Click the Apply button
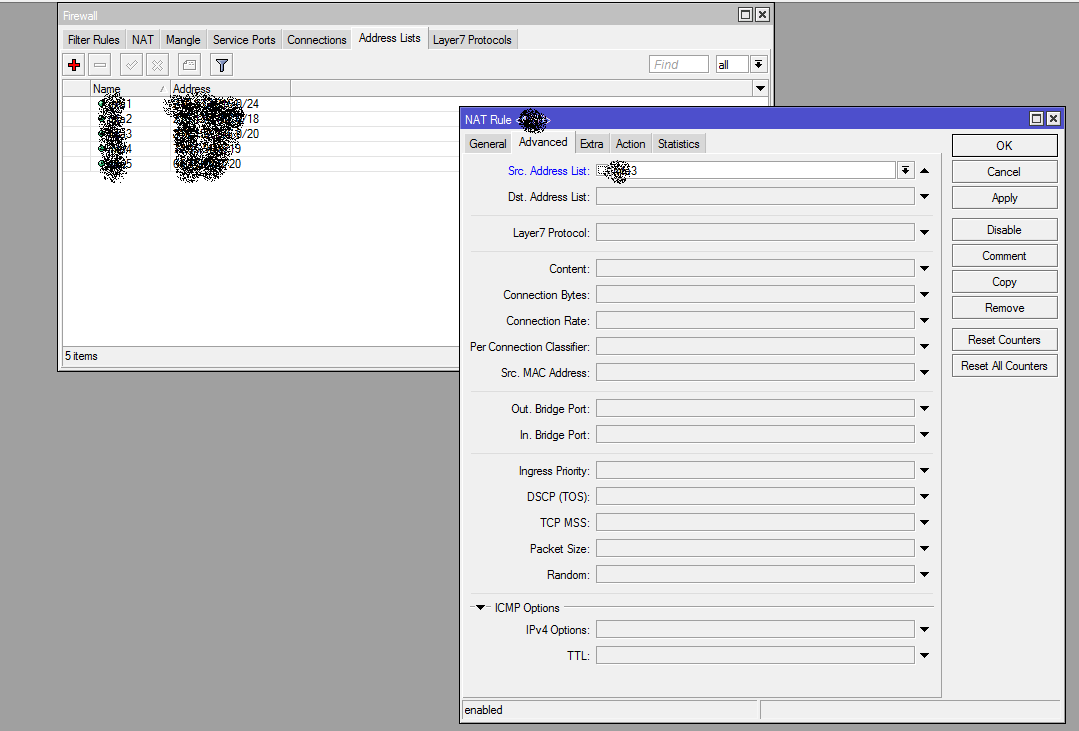 click(1004, 198)
